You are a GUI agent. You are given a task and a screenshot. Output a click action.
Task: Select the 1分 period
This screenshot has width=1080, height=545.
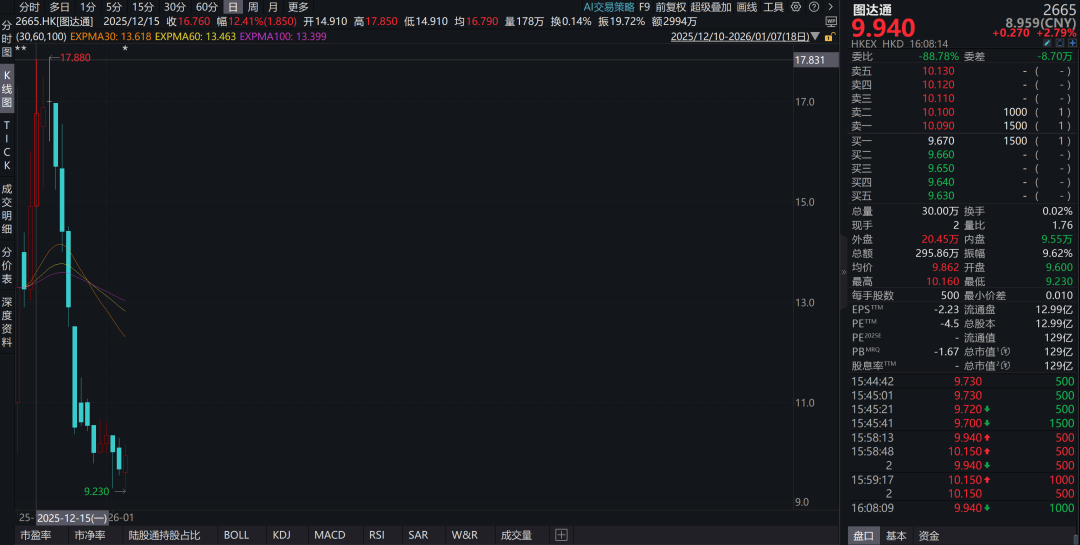87,7
